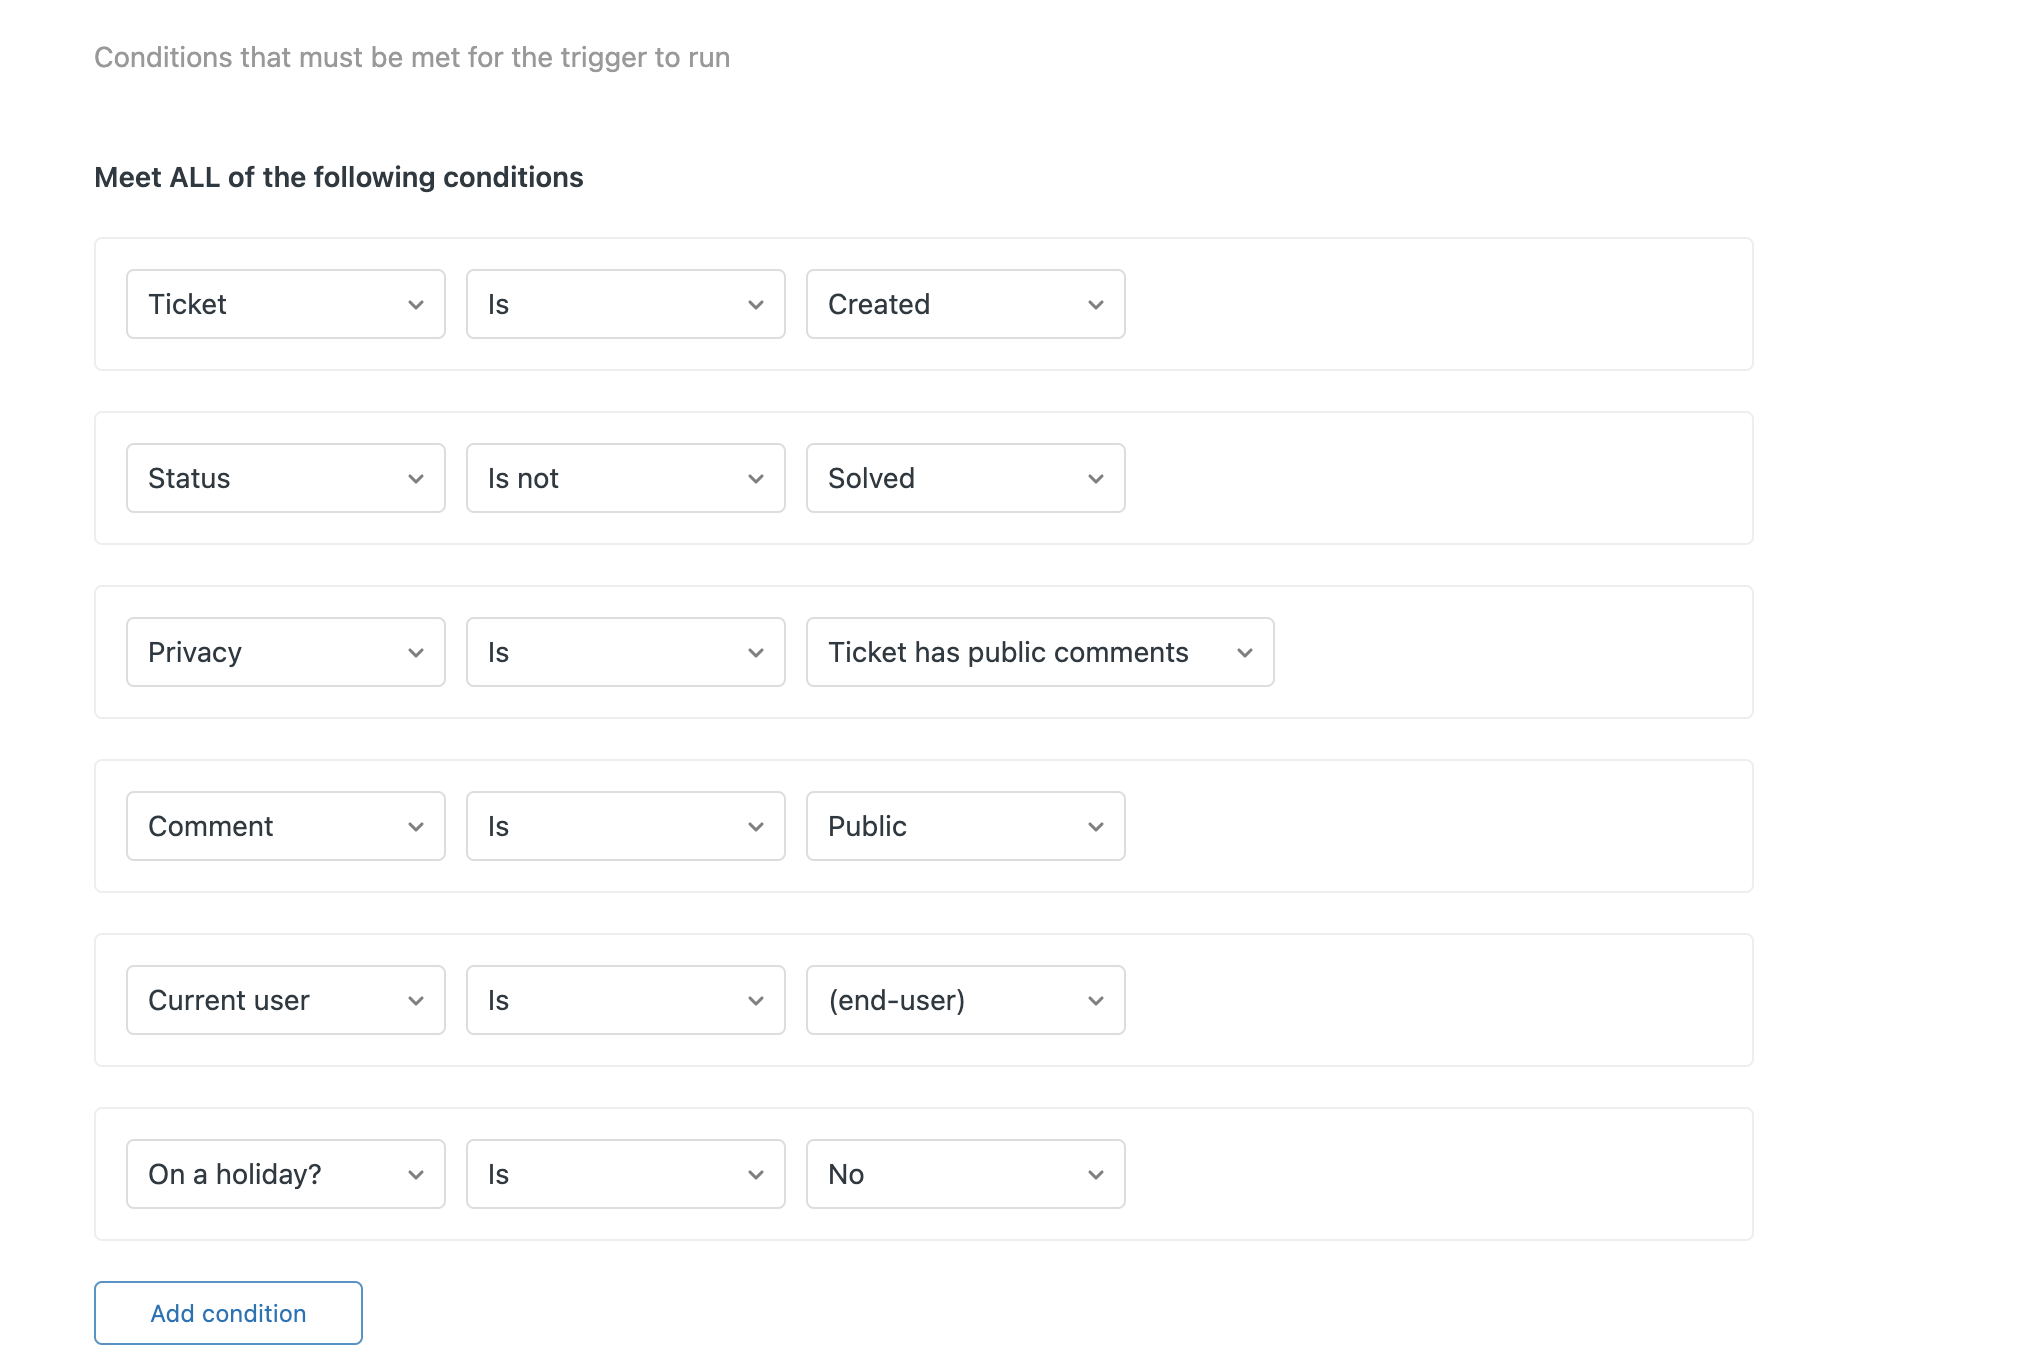
Task: Open the No value dropdown
Action: 965,1174
